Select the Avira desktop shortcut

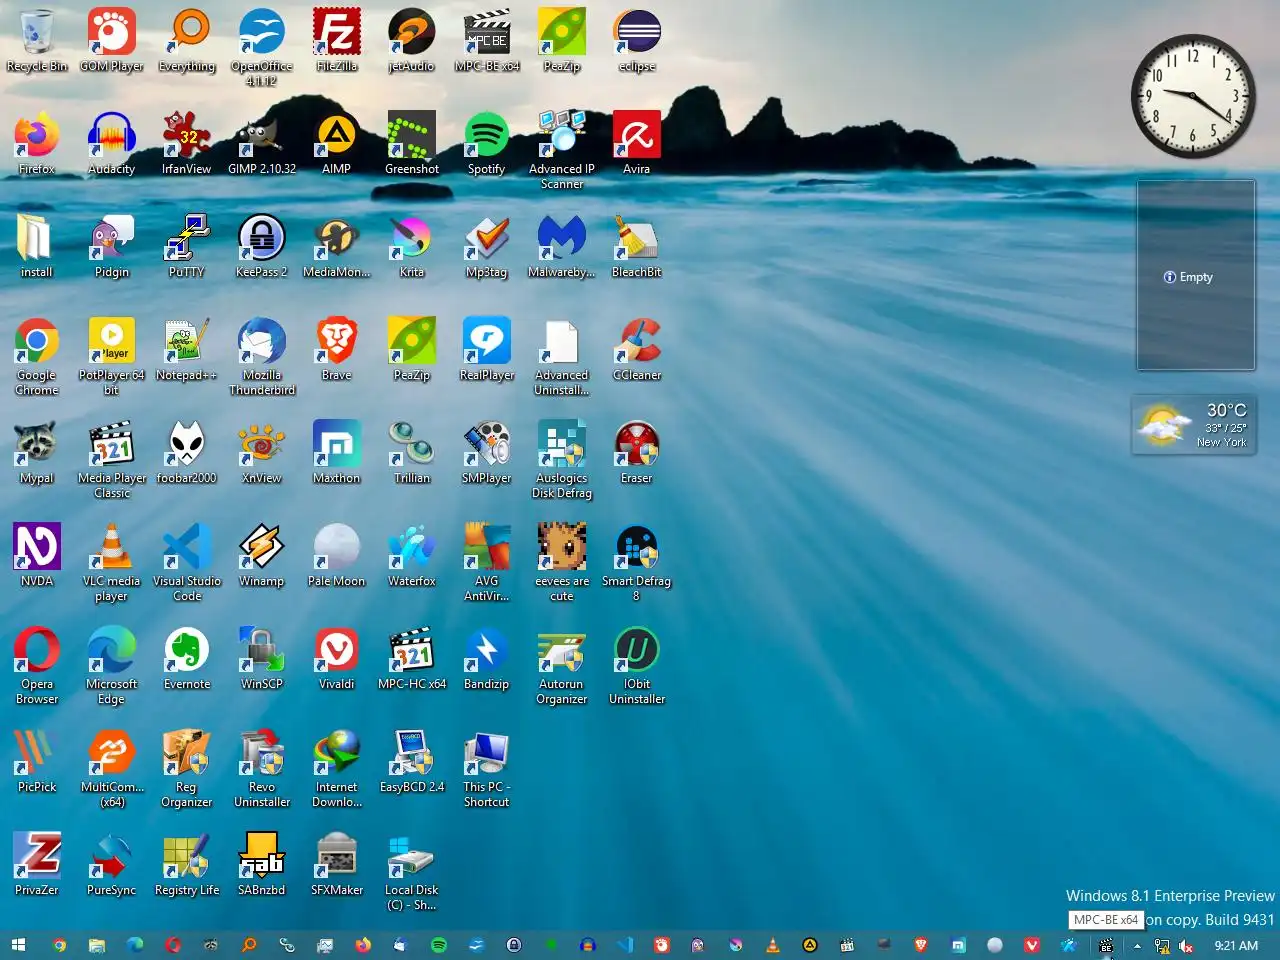pos(637,144)
